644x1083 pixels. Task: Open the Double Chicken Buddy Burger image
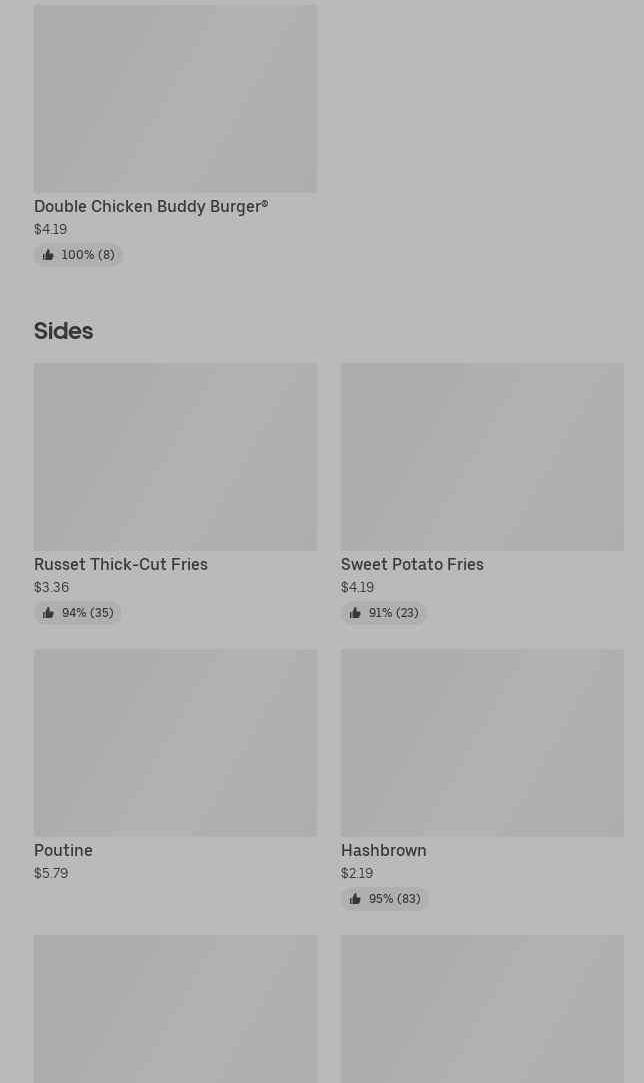[176, 99]
